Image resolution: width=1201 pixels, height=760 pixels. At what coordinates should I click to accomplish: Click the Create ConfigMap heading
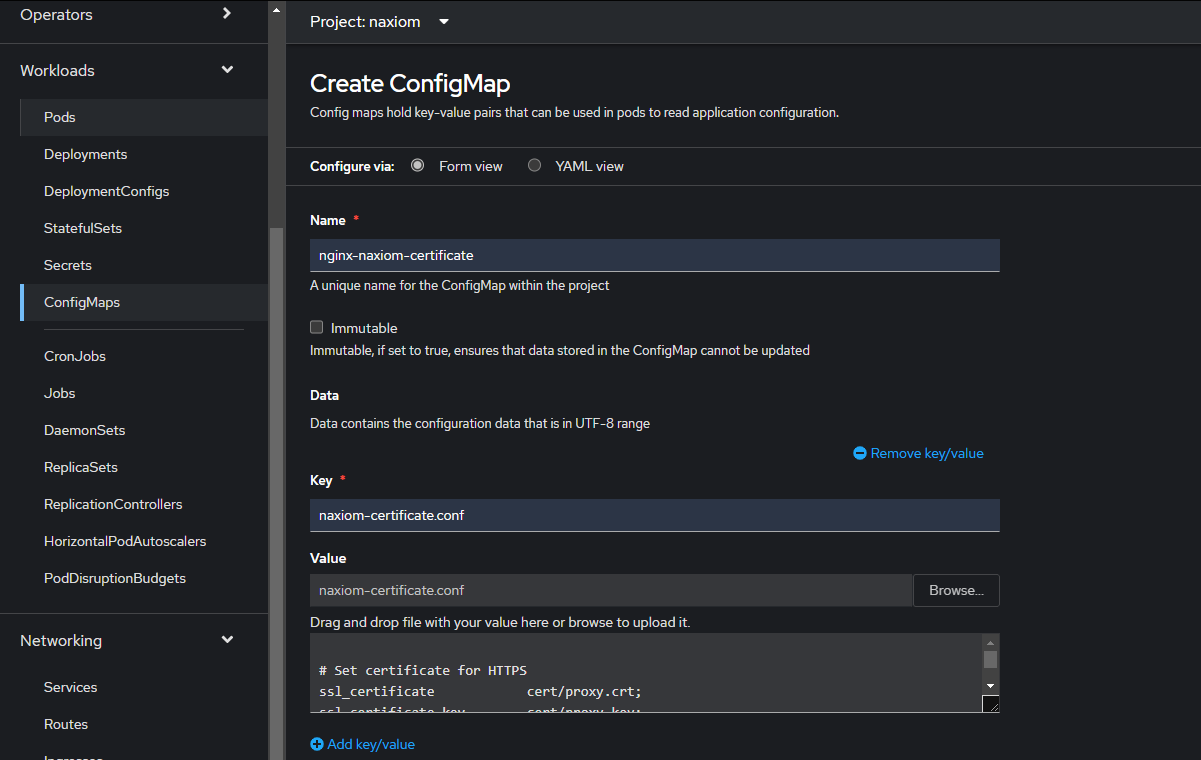tap(410, 83)
